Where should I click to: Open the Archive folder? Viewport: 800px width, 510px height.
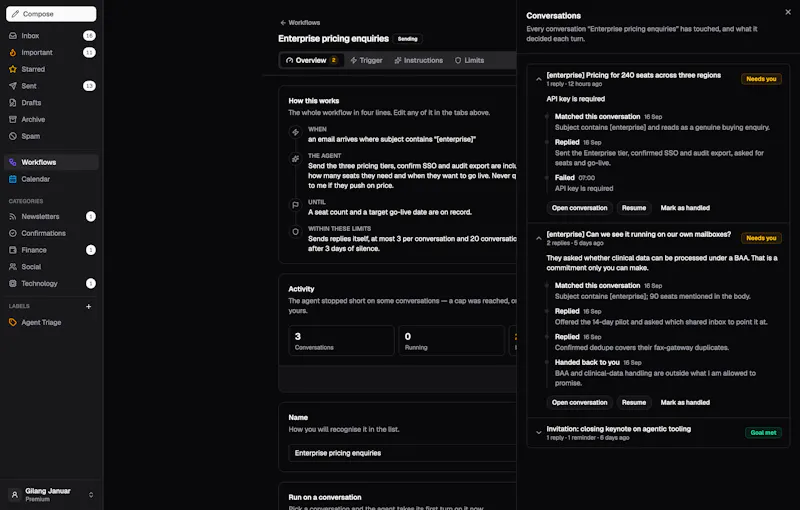[x=51, y=119]
